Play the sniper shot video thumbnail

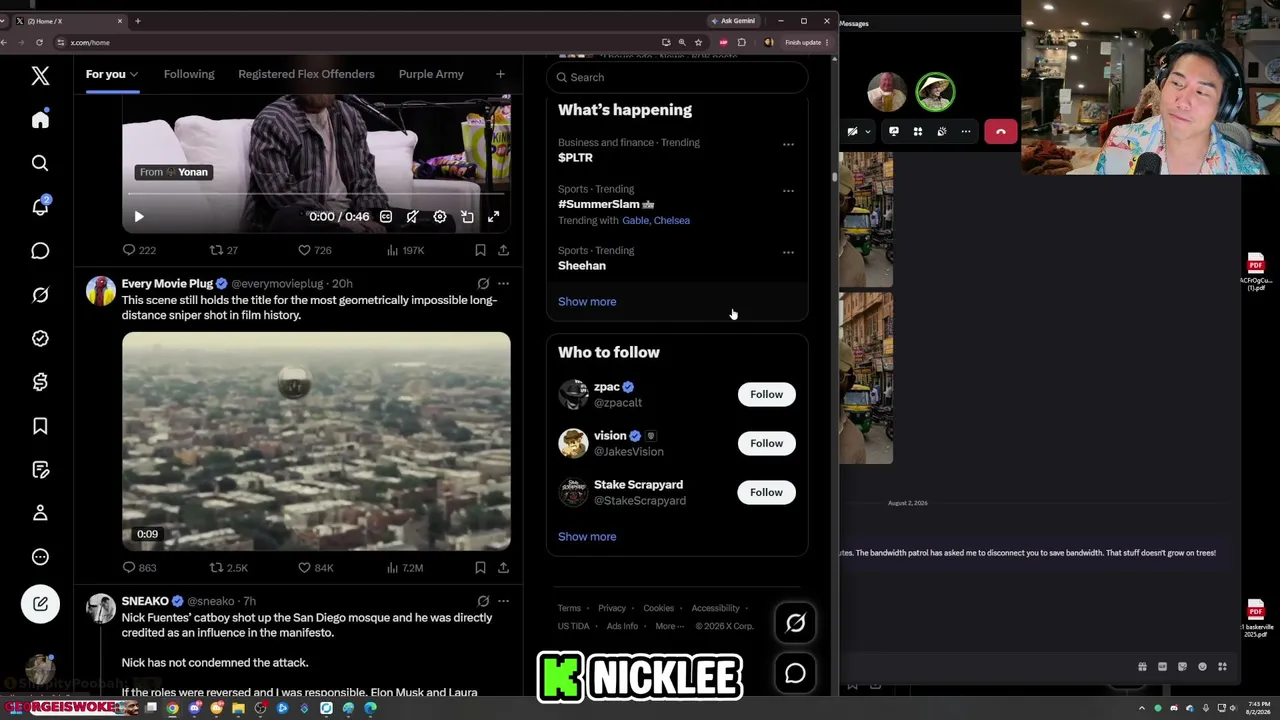coord(316,441)
